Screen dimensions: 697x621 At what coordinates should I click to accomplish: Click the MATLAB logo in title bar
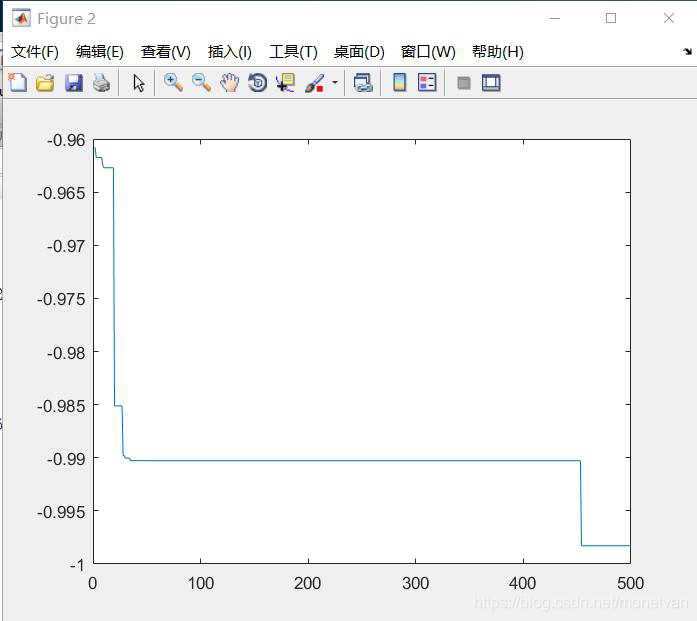21,19
